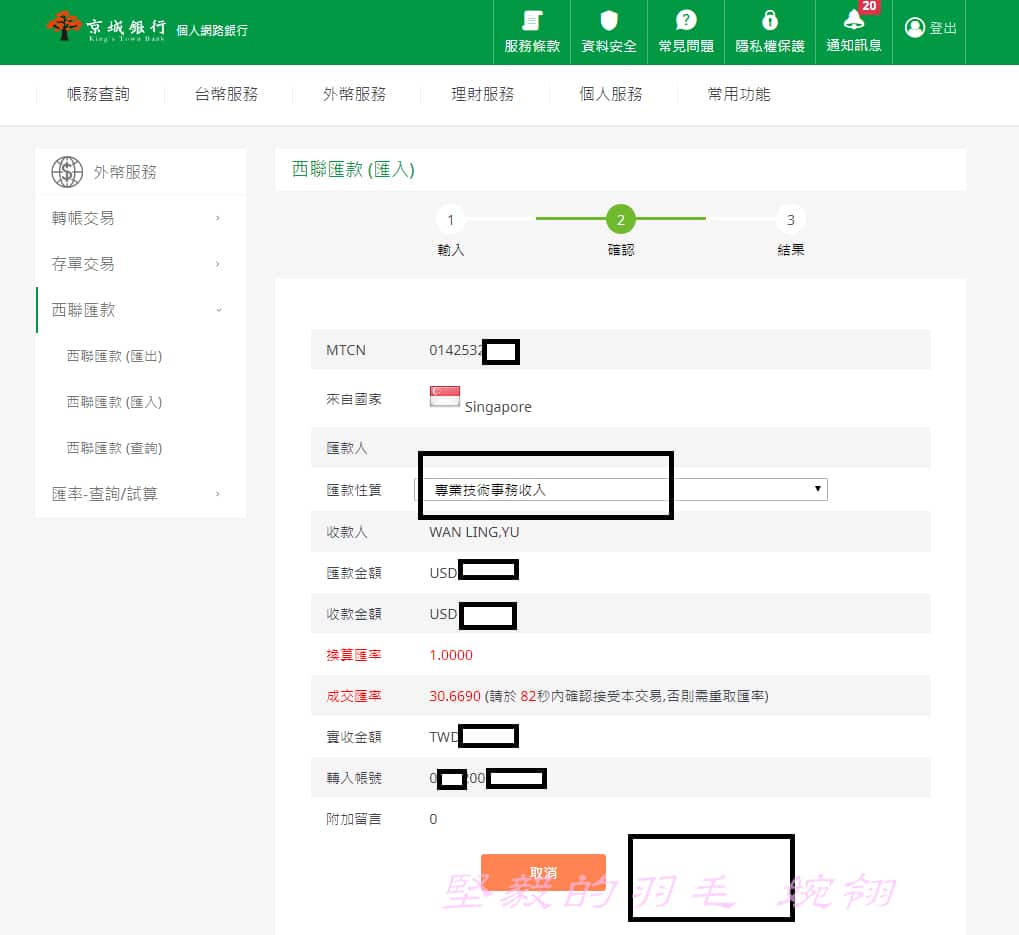1019x935 pixels.
Task: Click the King's Town Bank tree logo
Action: coord(65,27)
